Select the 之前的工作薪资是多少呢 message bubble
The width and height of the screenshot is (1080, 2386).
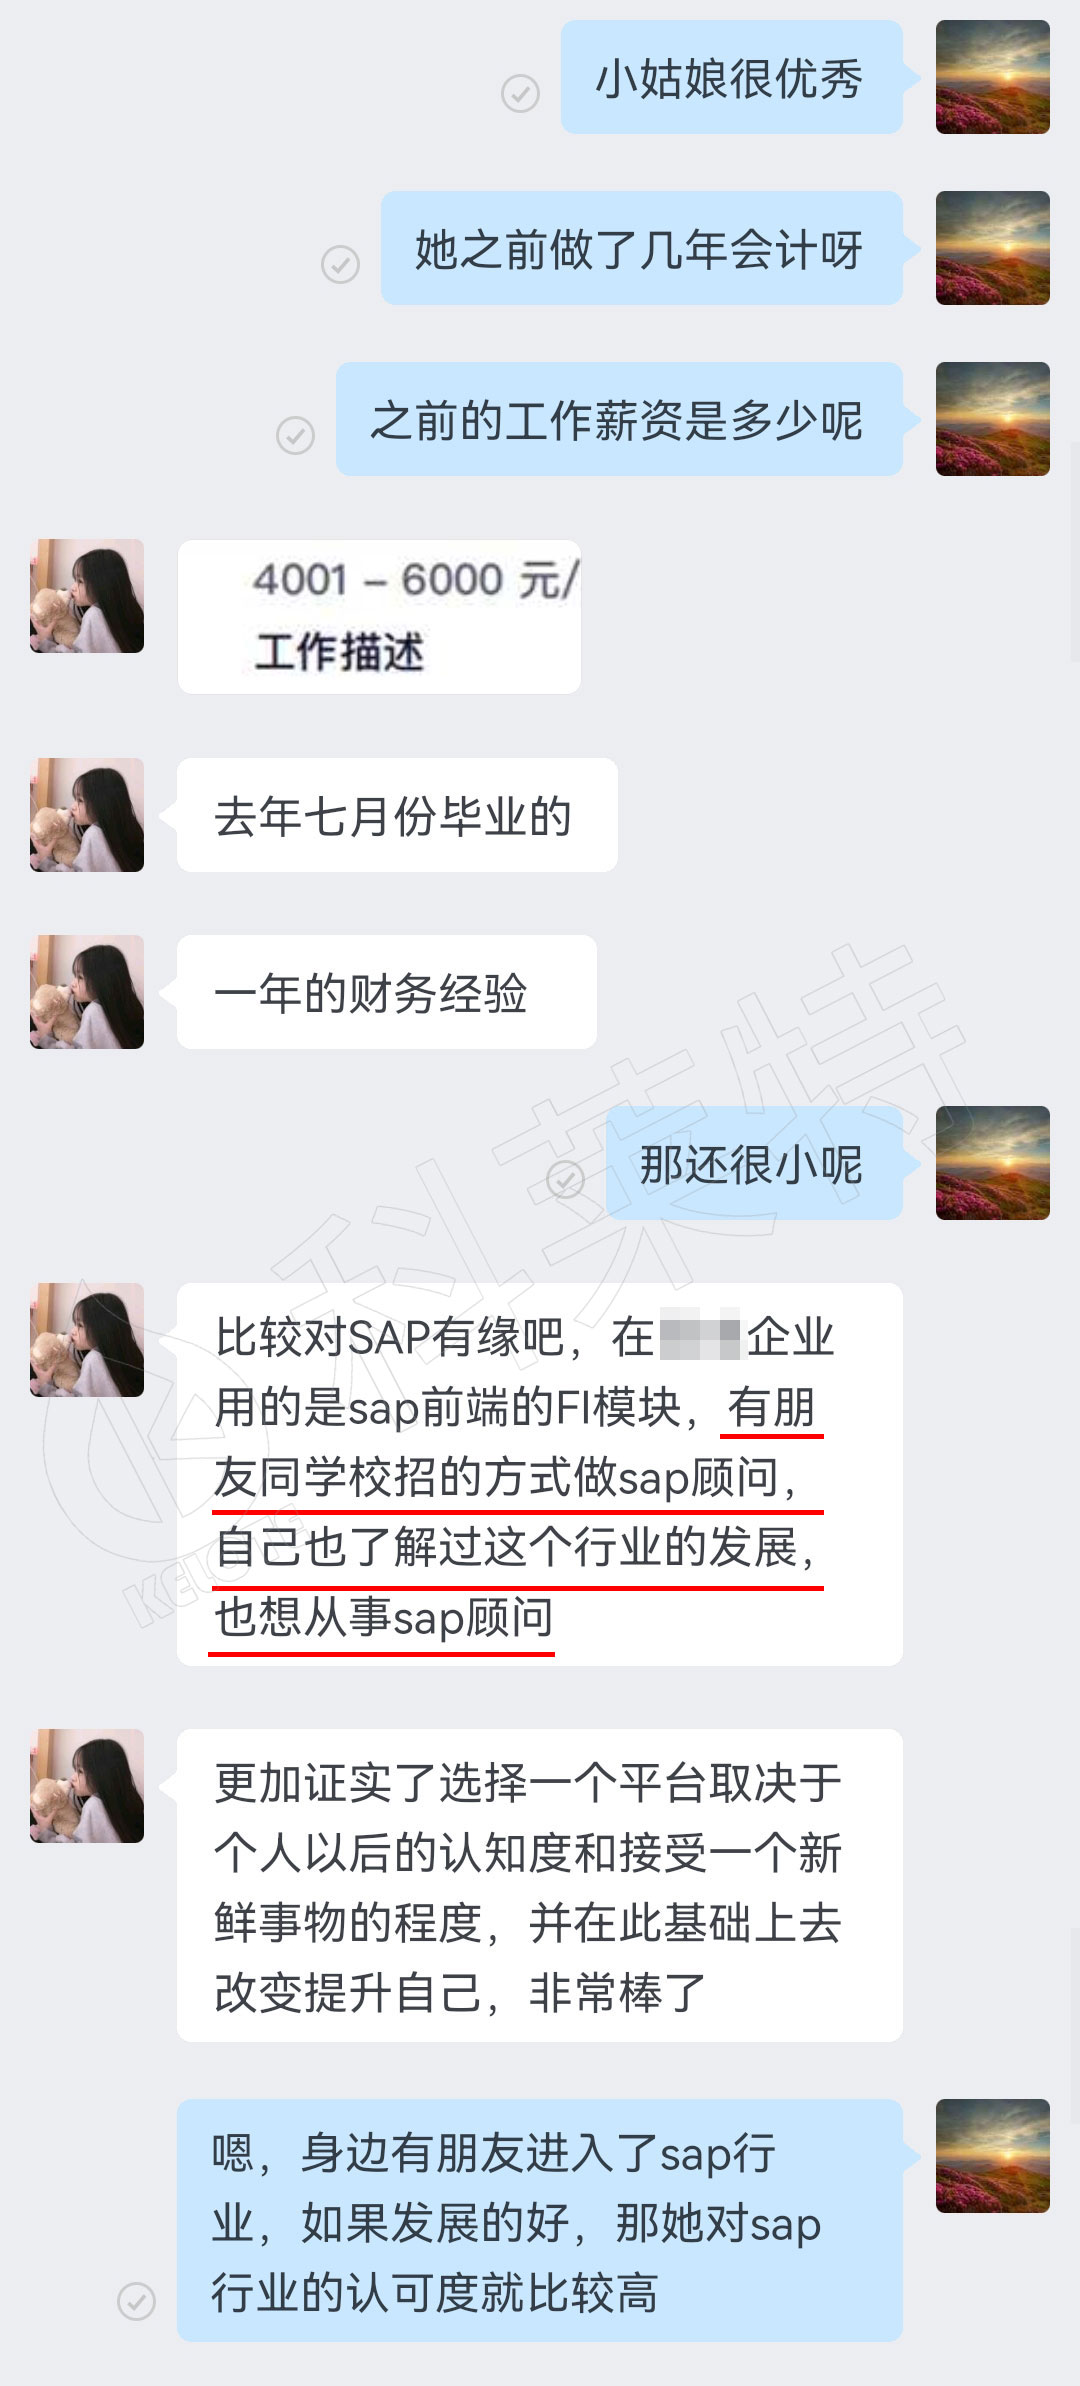coord(619,419)
